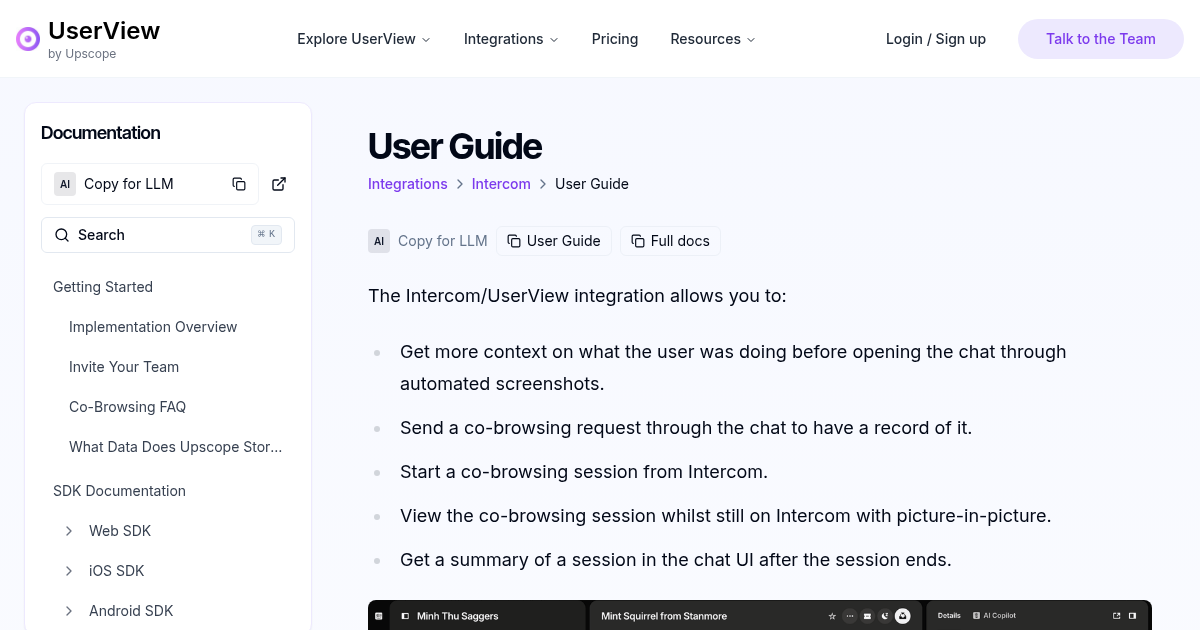Image resolution: width=1200 pixels, height=630 pixels.
Task: Click the Integrations breadcrumb link
Action: pyautogui.click(x=408, y=184)
